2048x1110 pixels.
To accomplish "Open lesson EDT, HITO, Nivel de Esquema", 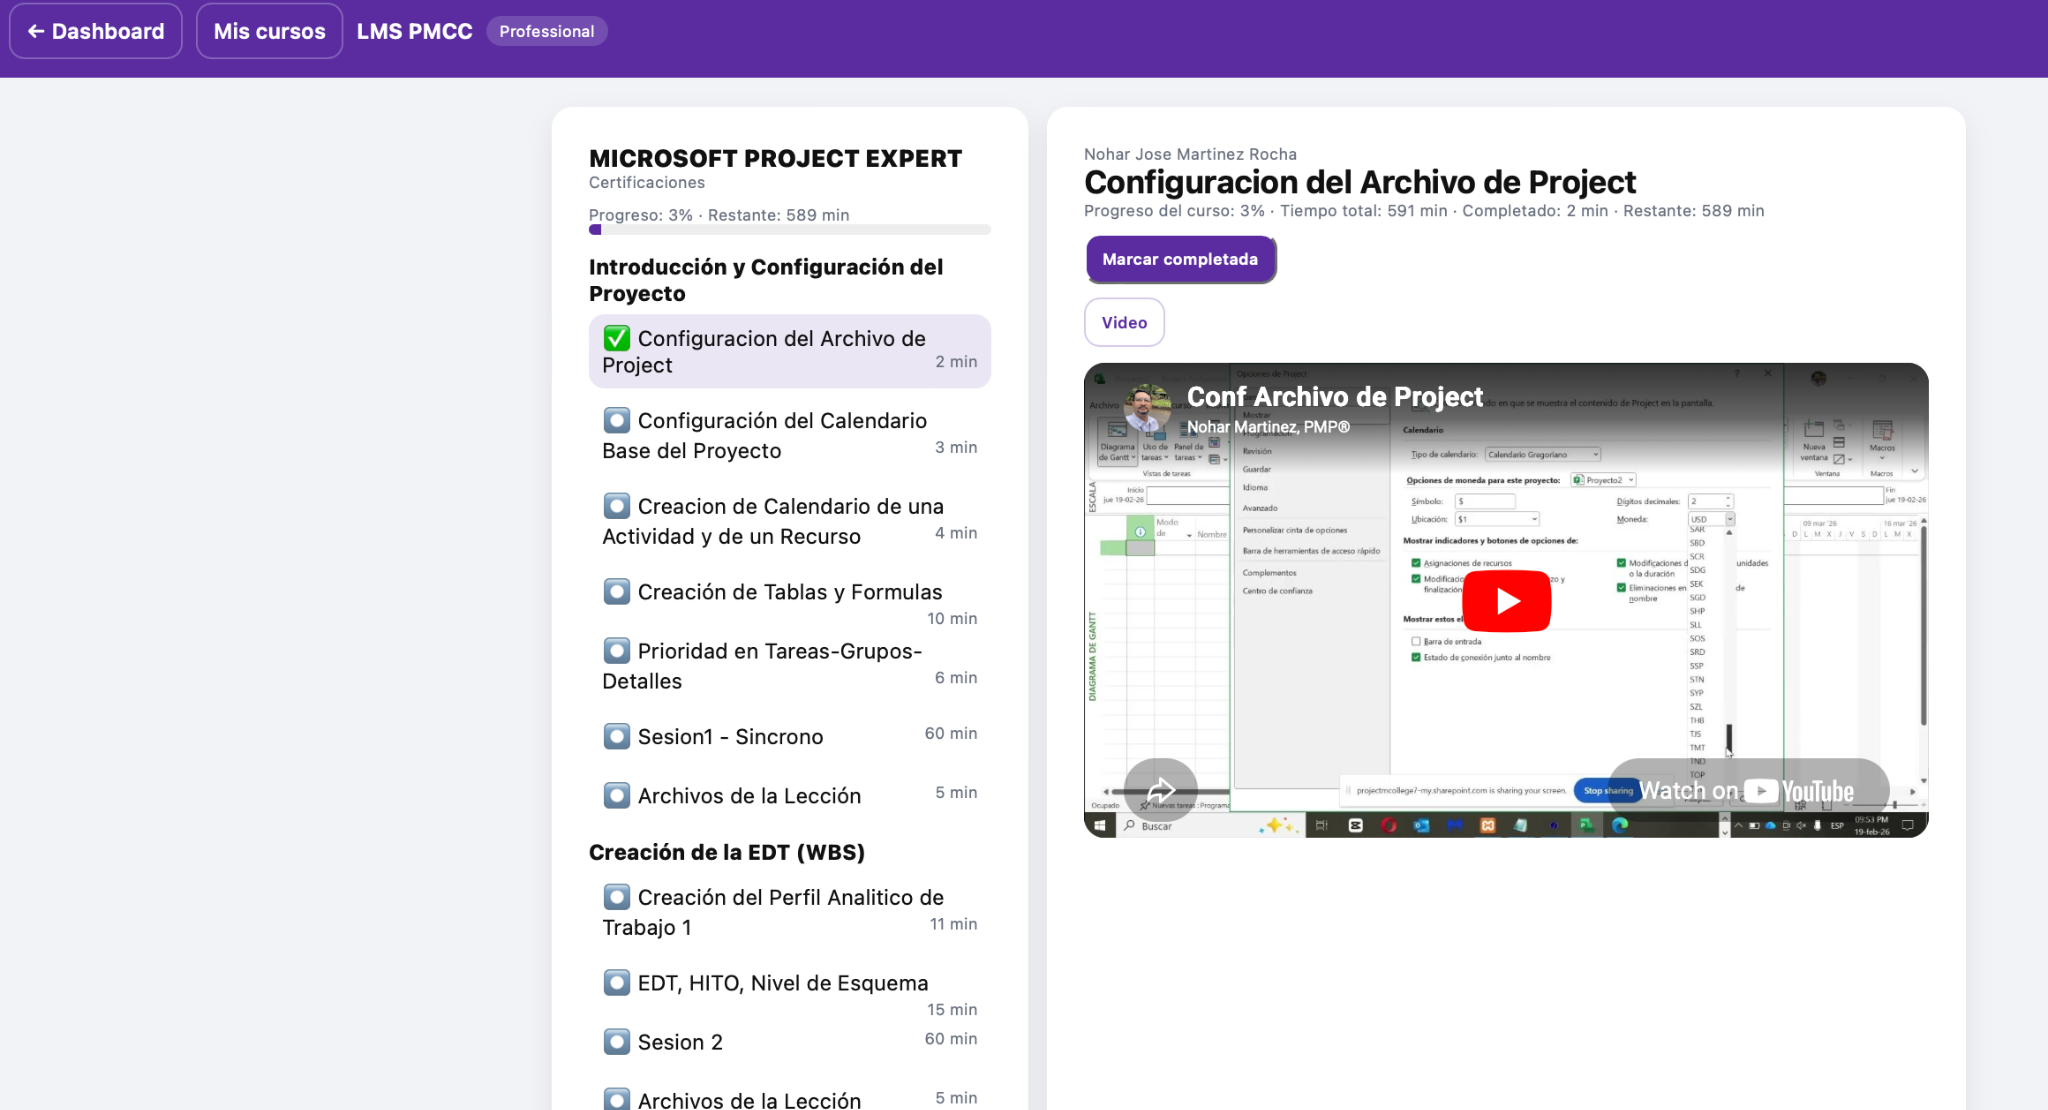I will pyautogui.click(x=790, y=995).
